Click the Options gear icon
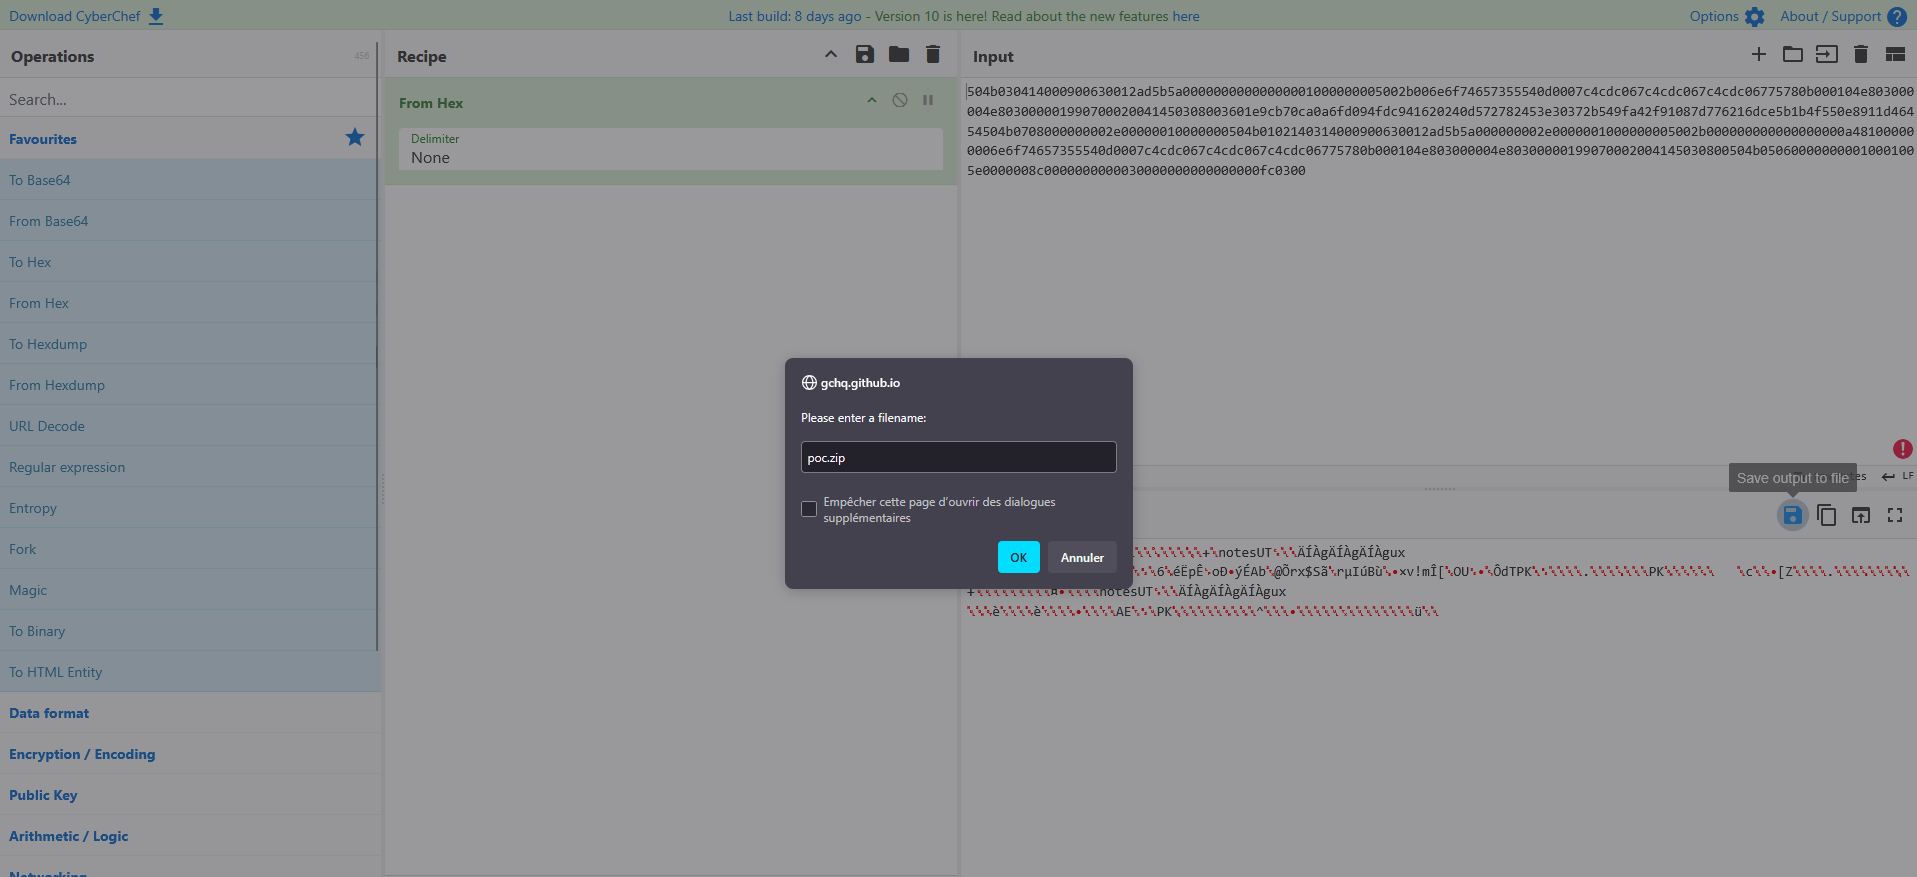 (1755, 17)
